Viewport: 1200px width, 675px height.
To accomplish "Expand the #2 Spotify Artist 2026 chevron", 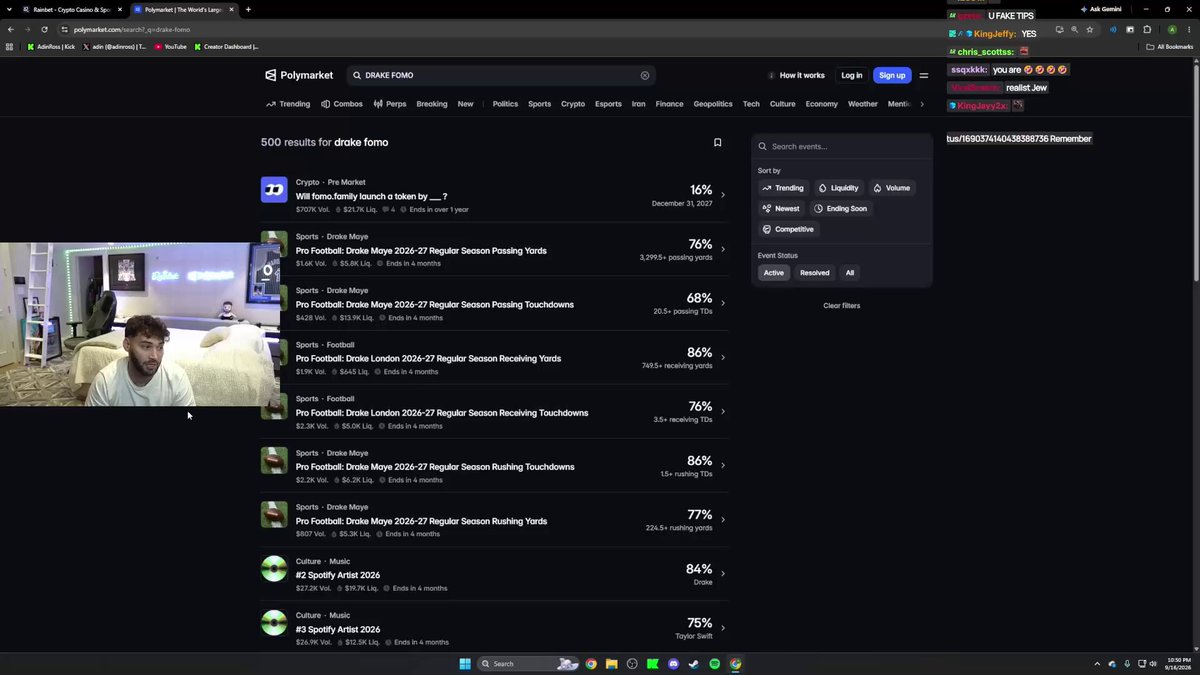I will coord(723,574).
